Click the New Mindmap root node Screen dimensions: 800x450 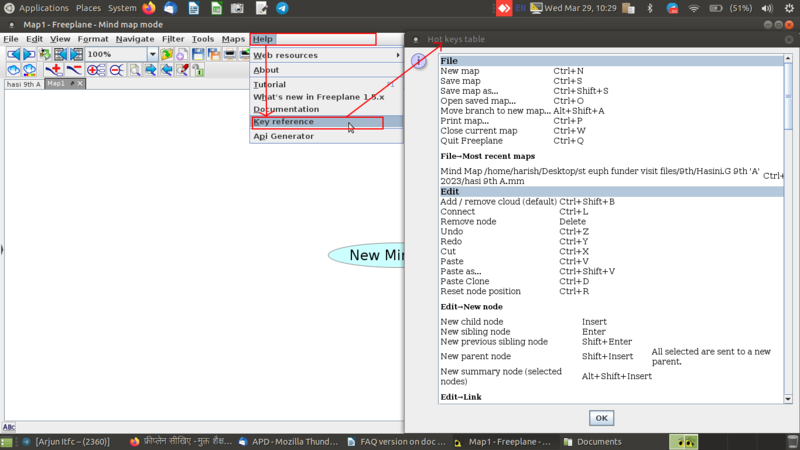click(366, 255)
